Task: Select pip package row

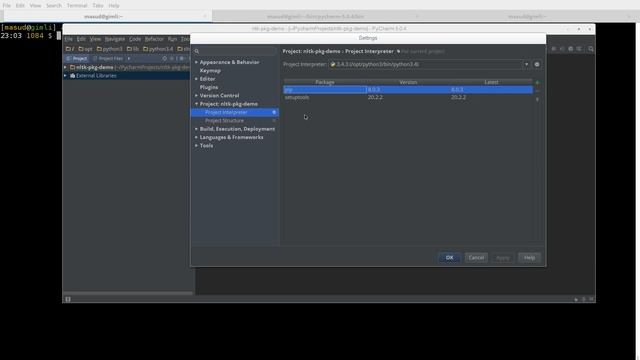Action: pos(408,89)
